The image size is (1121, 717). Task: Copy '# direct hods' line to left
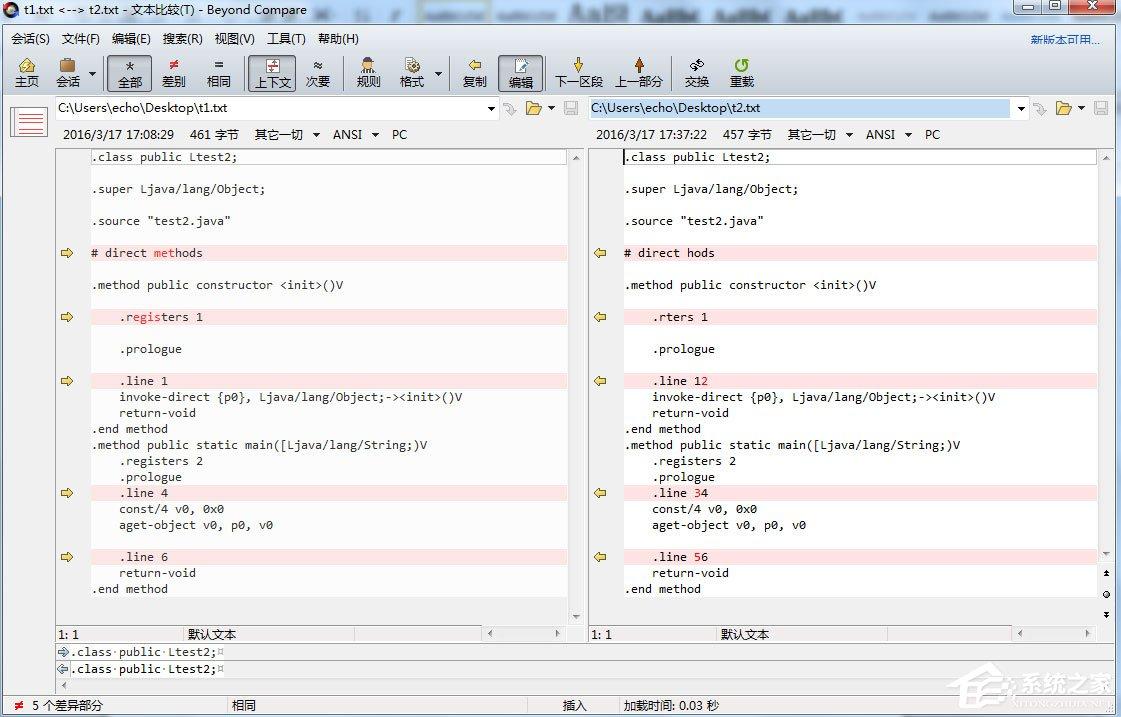click(x=600, y=253)
